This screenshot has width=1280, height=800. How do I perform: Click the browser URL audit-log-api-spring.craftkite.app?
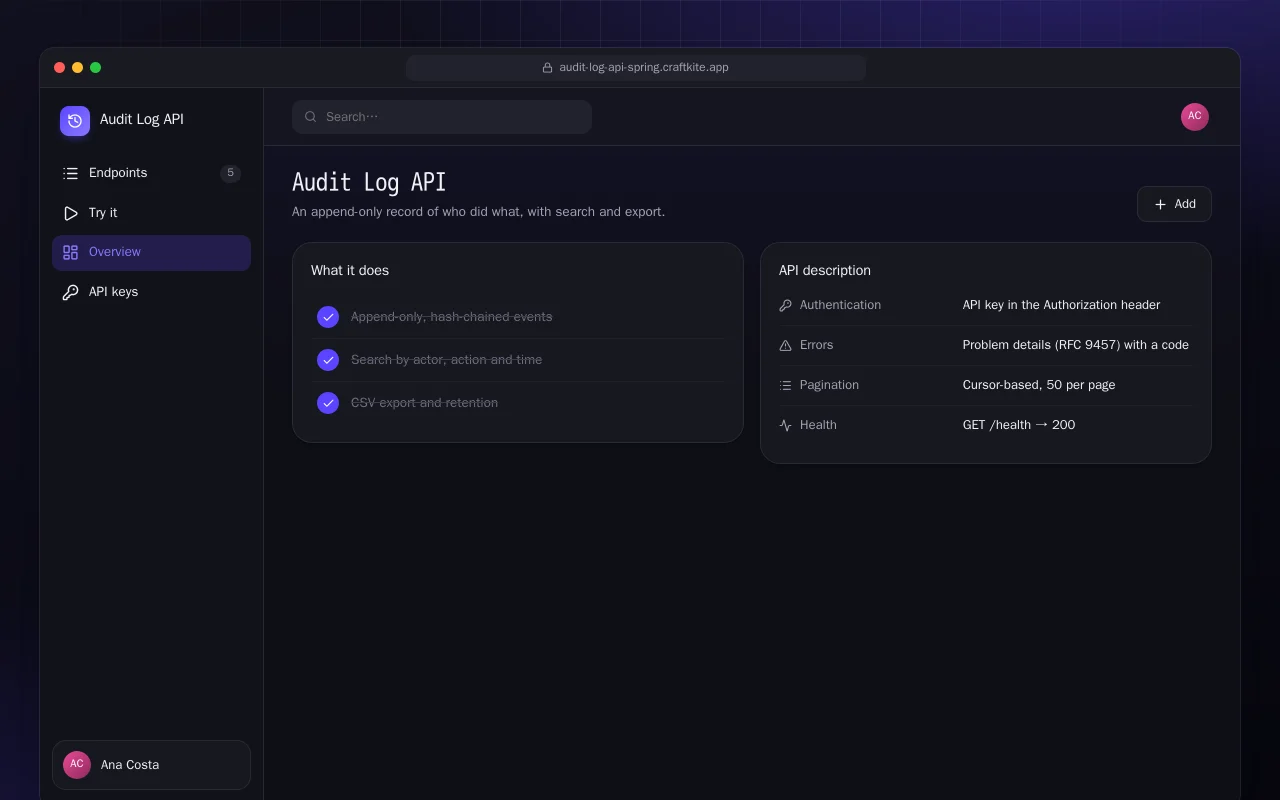pyautogui.click(x=644, y=68)
